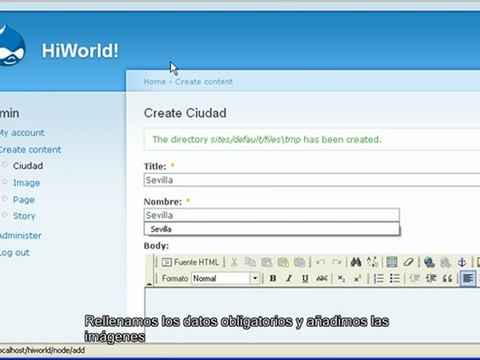This screenshot has width=480, height=360.
Task: Click the HiWorld! site title
Action: (x=80, y=51)
